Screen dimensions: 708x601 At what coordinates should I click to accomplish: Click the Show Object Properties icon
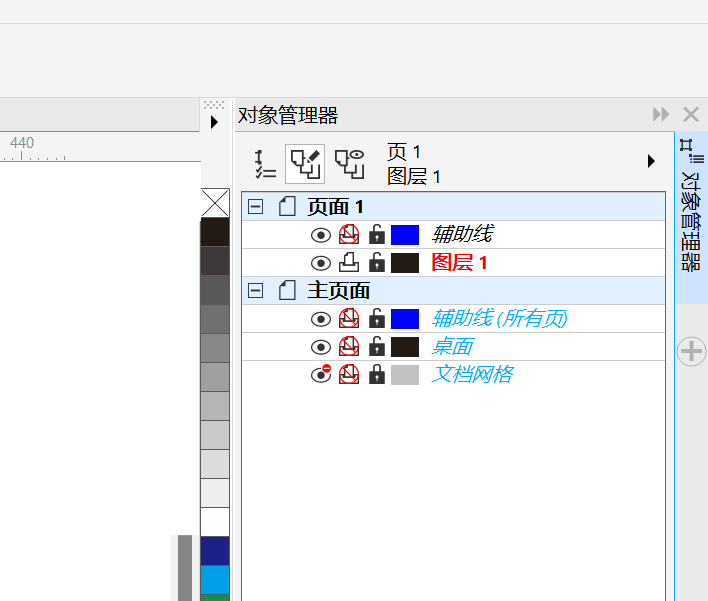(x=265, y=163)
